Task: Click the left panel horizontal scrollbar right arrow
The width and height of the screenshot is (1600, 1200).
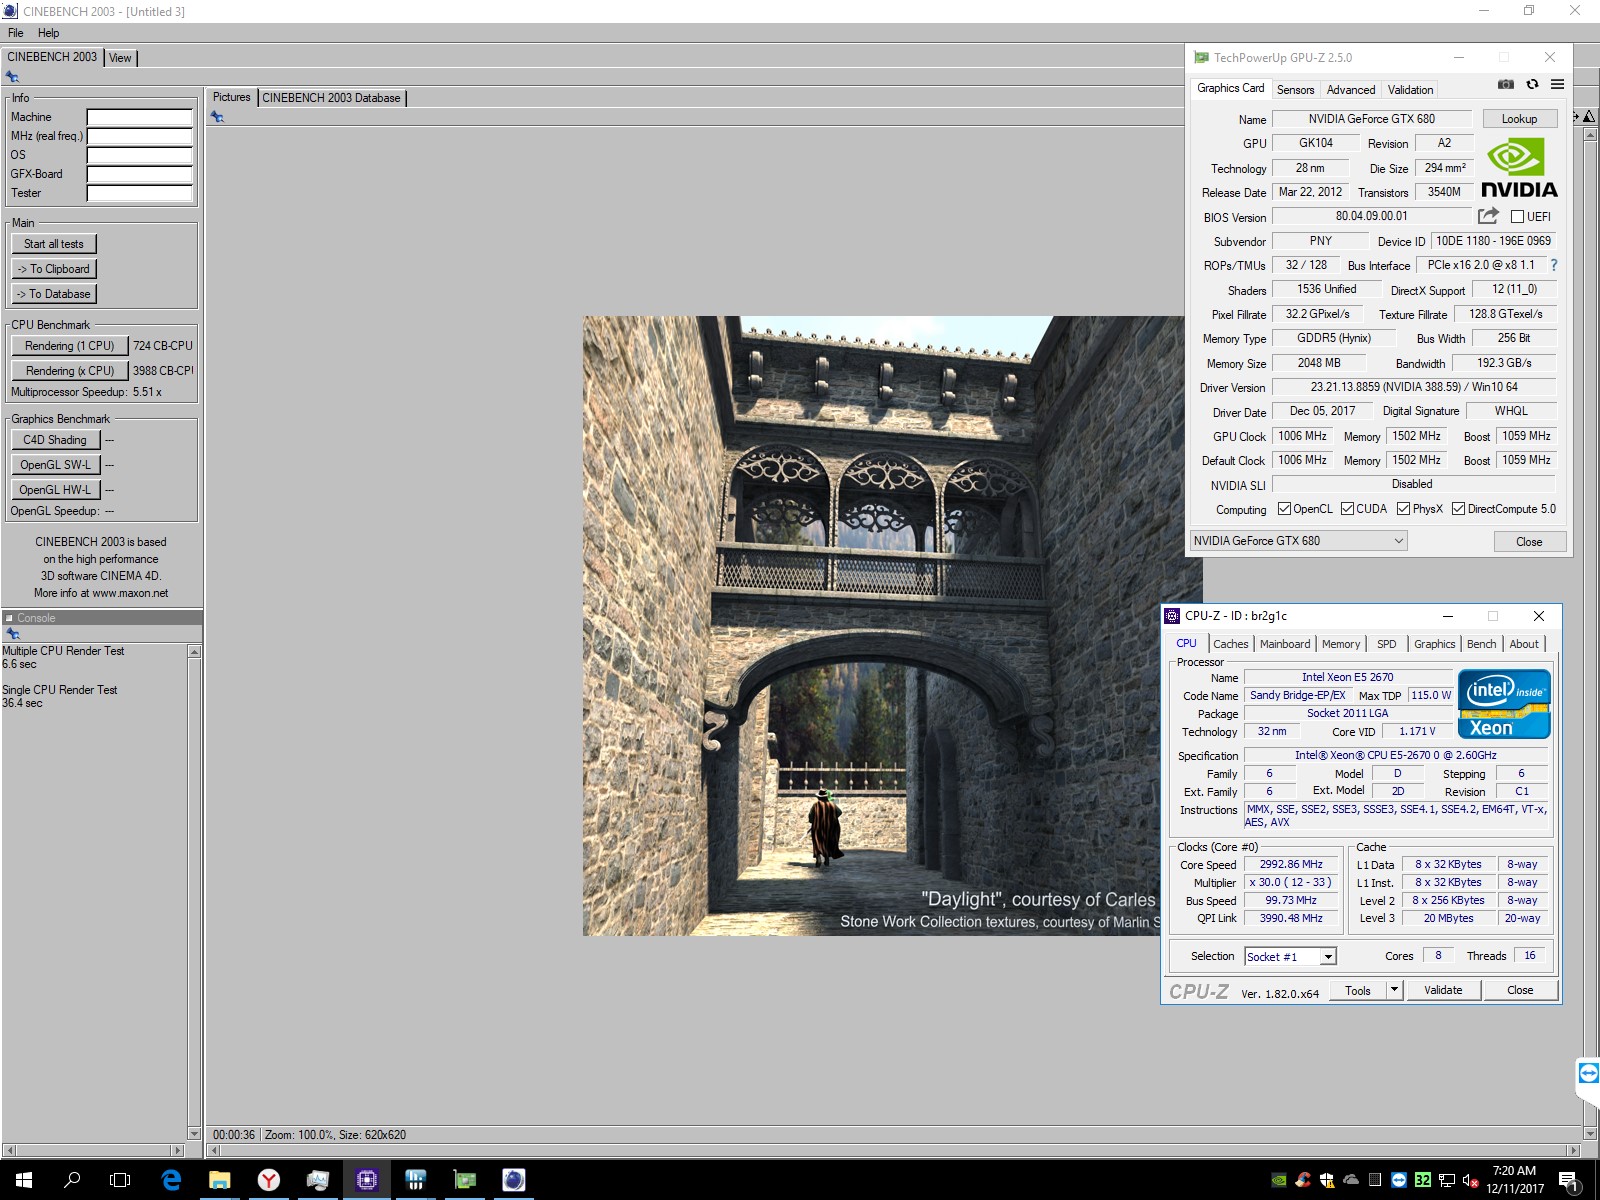Action: click(178, 1150)
